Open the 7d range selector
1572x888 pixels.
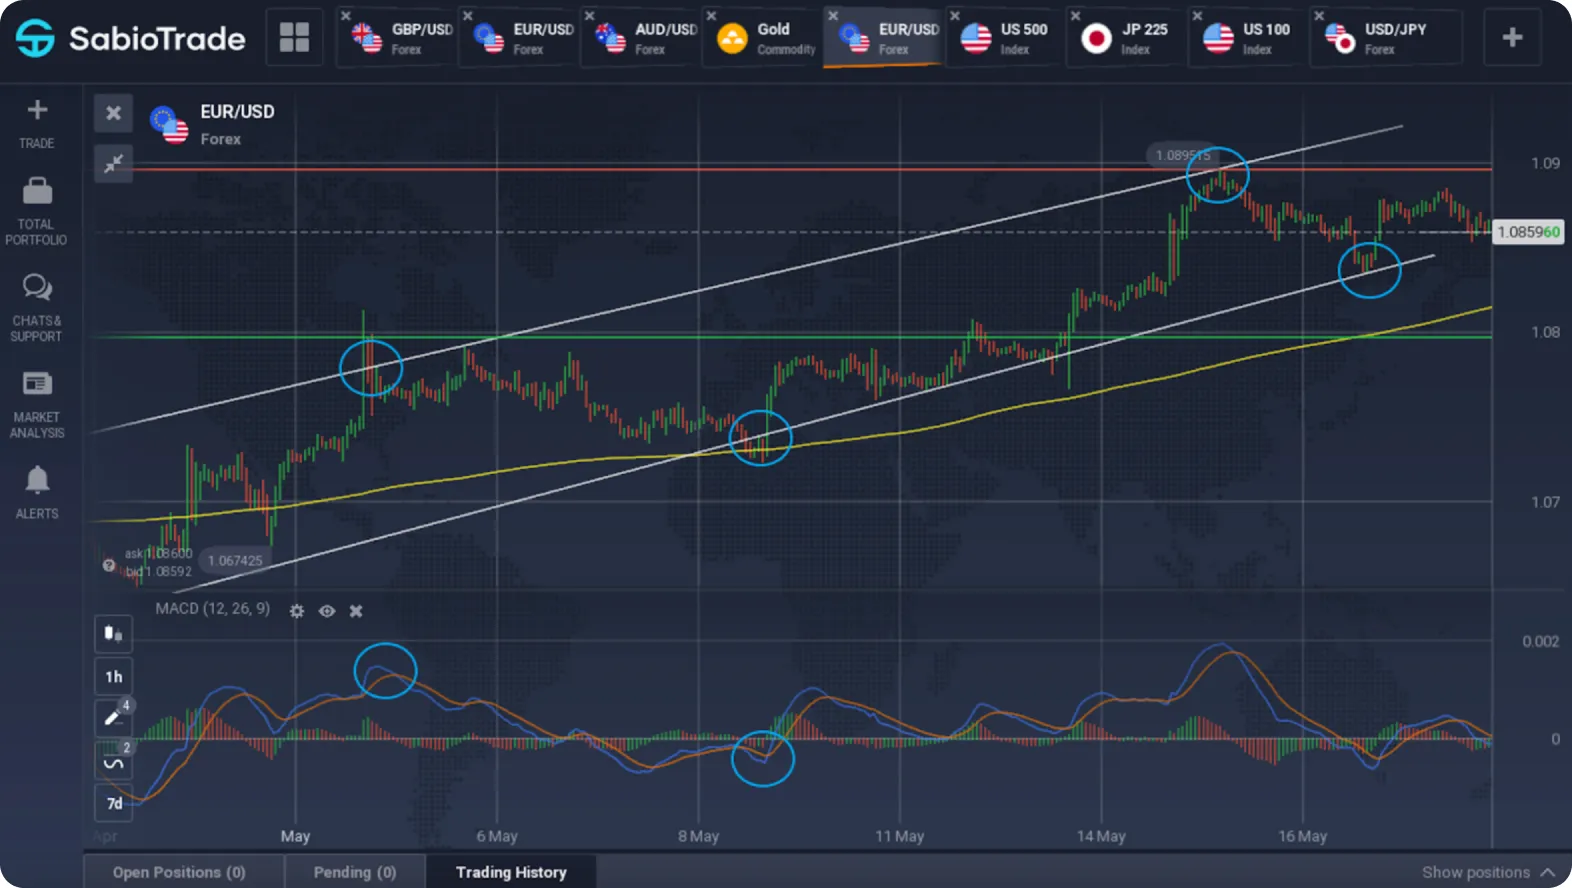[113, 804]
